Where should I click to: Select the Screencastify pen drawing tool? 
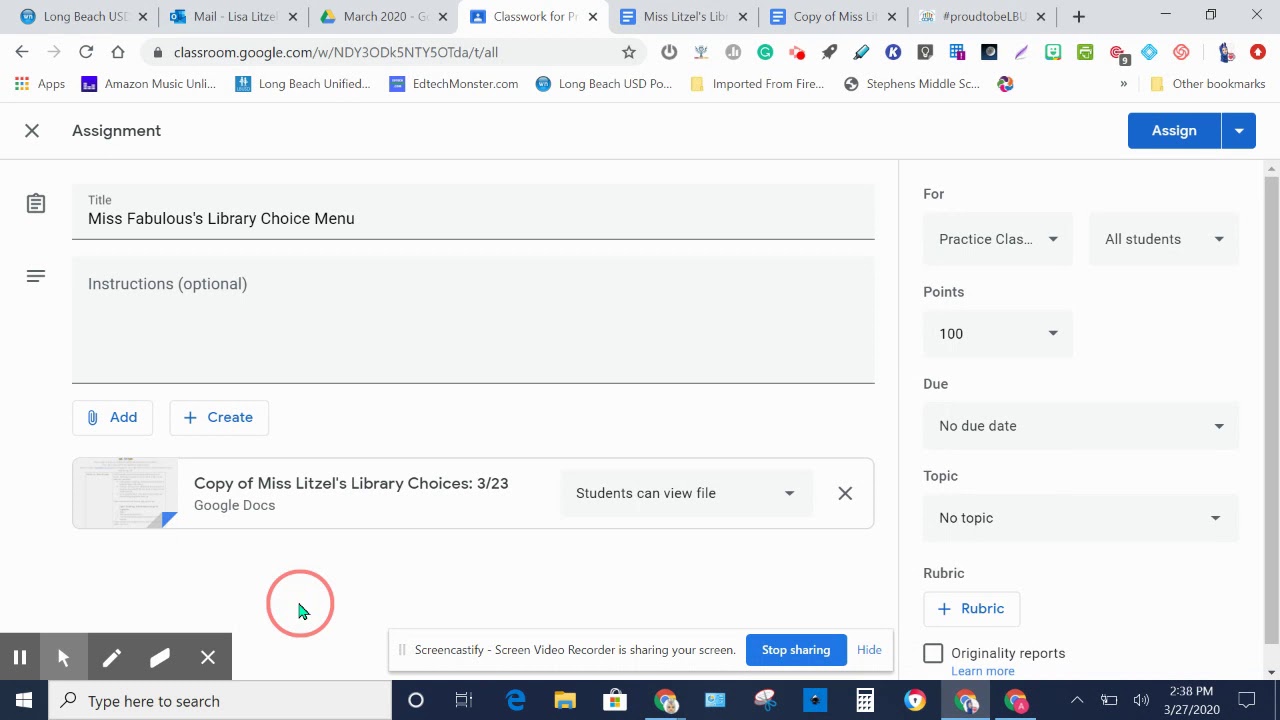111,657
